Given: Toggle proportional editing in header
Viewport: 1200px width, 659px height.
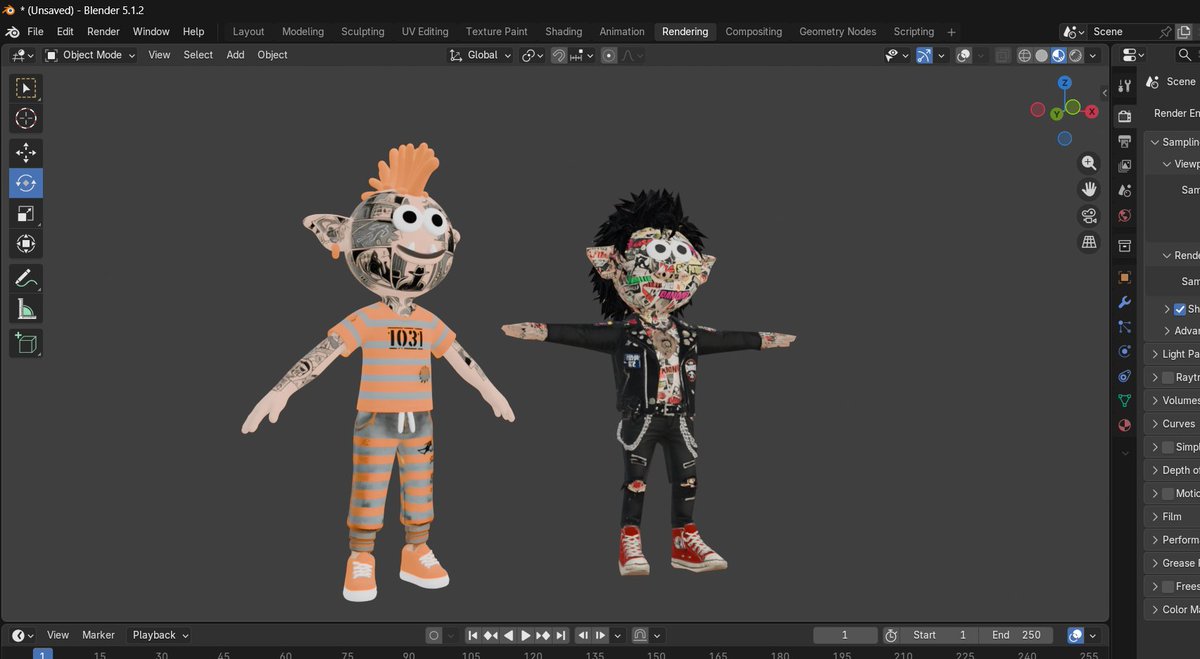Looking at the screenshot, I should tap(608, 55).
